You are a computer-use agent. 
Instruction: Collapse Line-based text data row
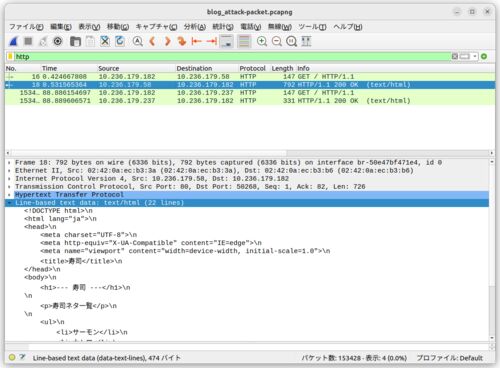[x=9, y=203]
